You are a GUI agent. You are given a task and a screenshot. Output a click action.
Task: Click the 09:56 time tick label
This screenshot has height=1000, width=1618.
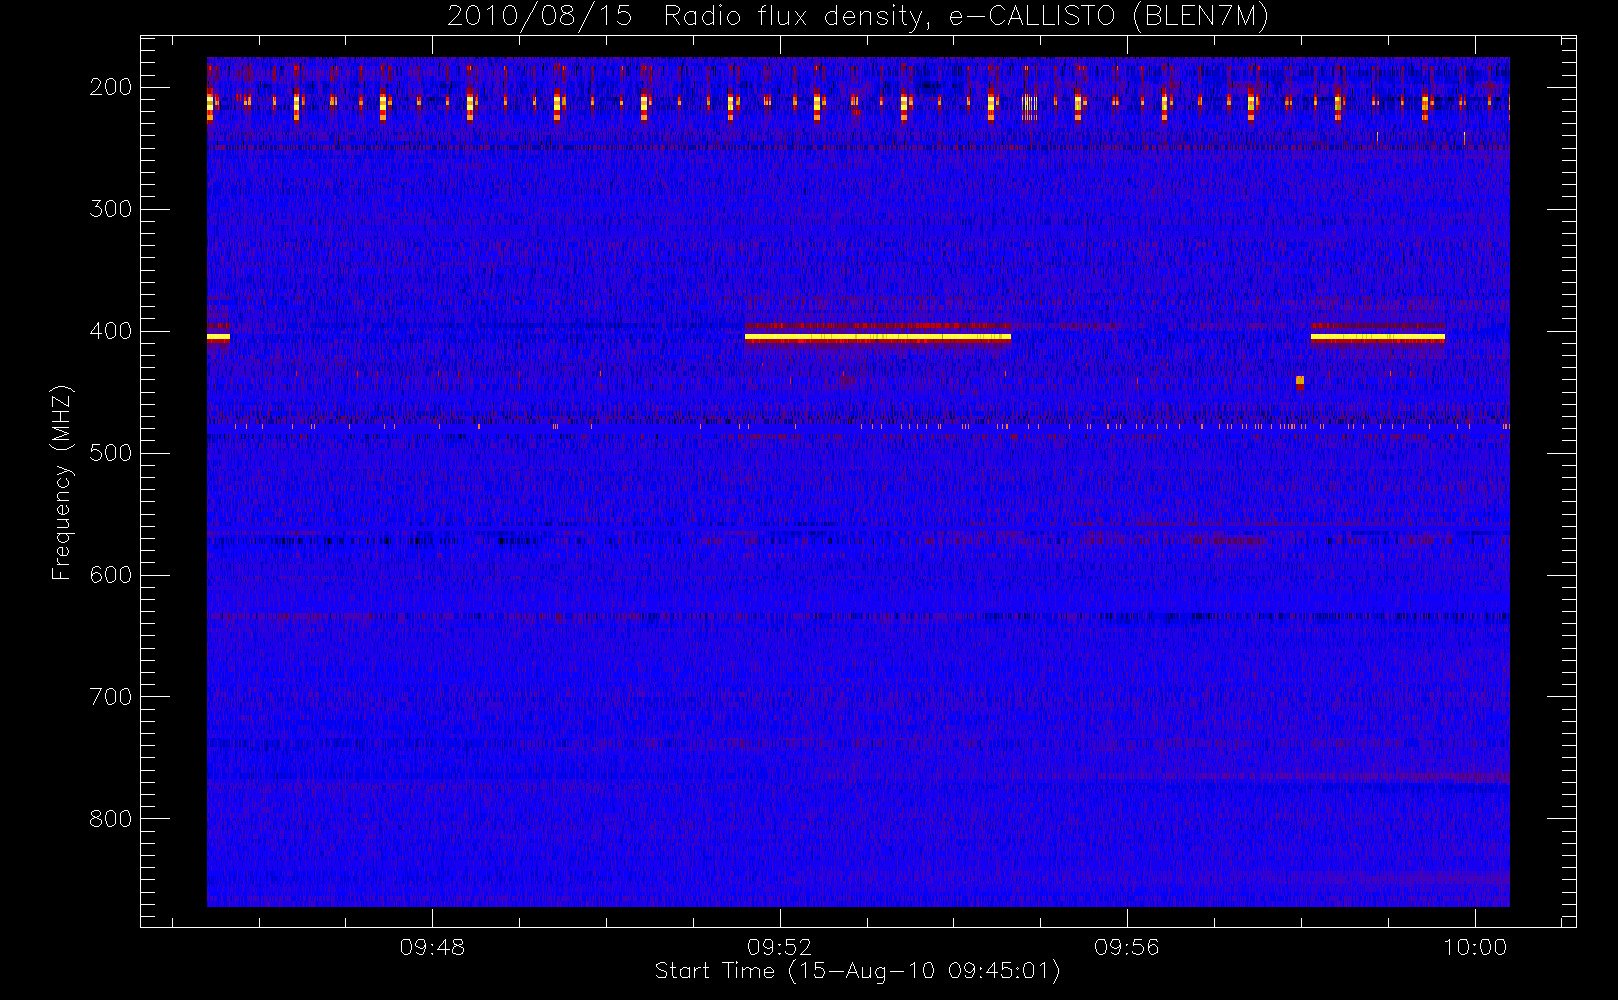(1127, 947)
